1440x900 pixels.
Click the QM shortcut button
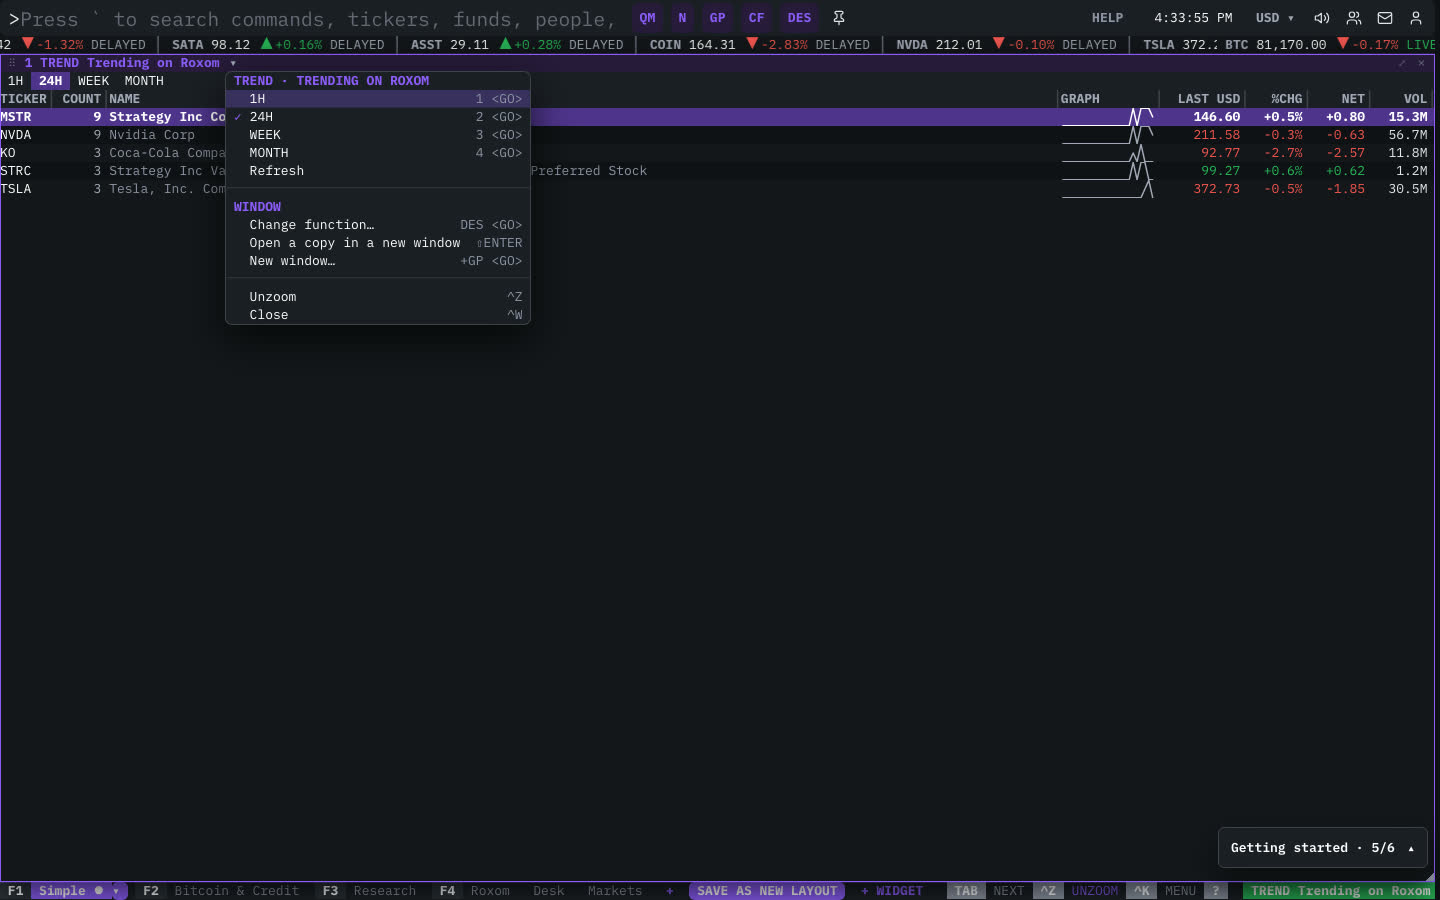coord(648,18)
